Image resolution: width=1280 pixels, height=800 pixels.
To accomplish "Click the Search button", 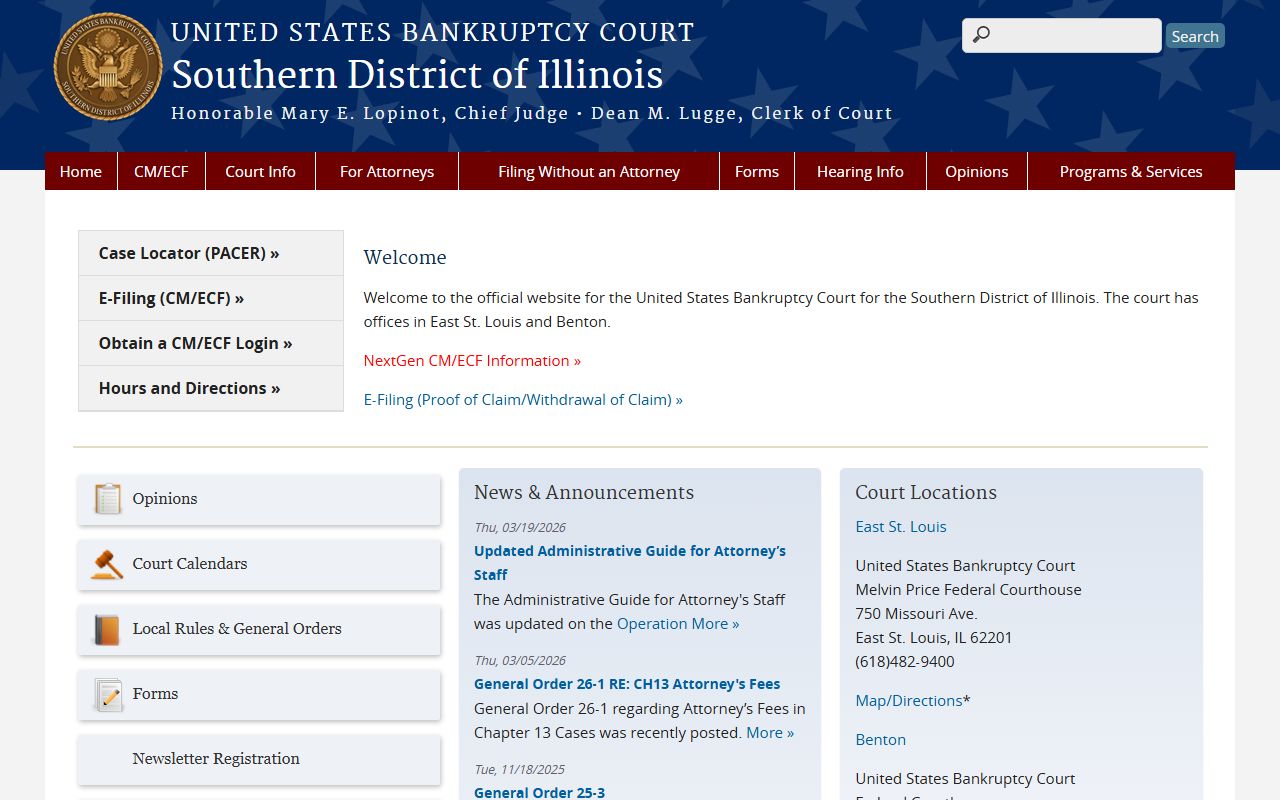I will coord(1195,36).
